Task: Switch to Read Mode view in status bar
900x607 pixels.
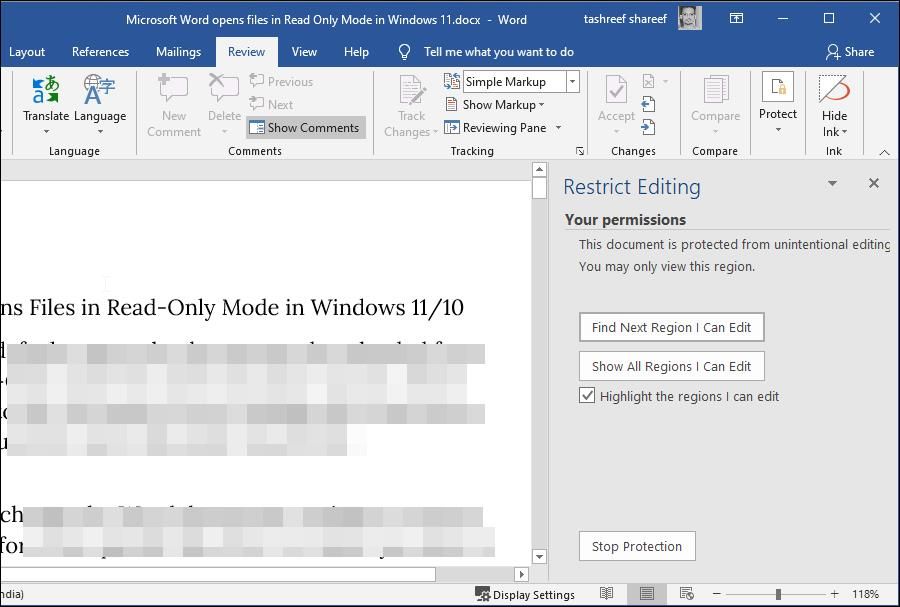Action: (606, 594)
